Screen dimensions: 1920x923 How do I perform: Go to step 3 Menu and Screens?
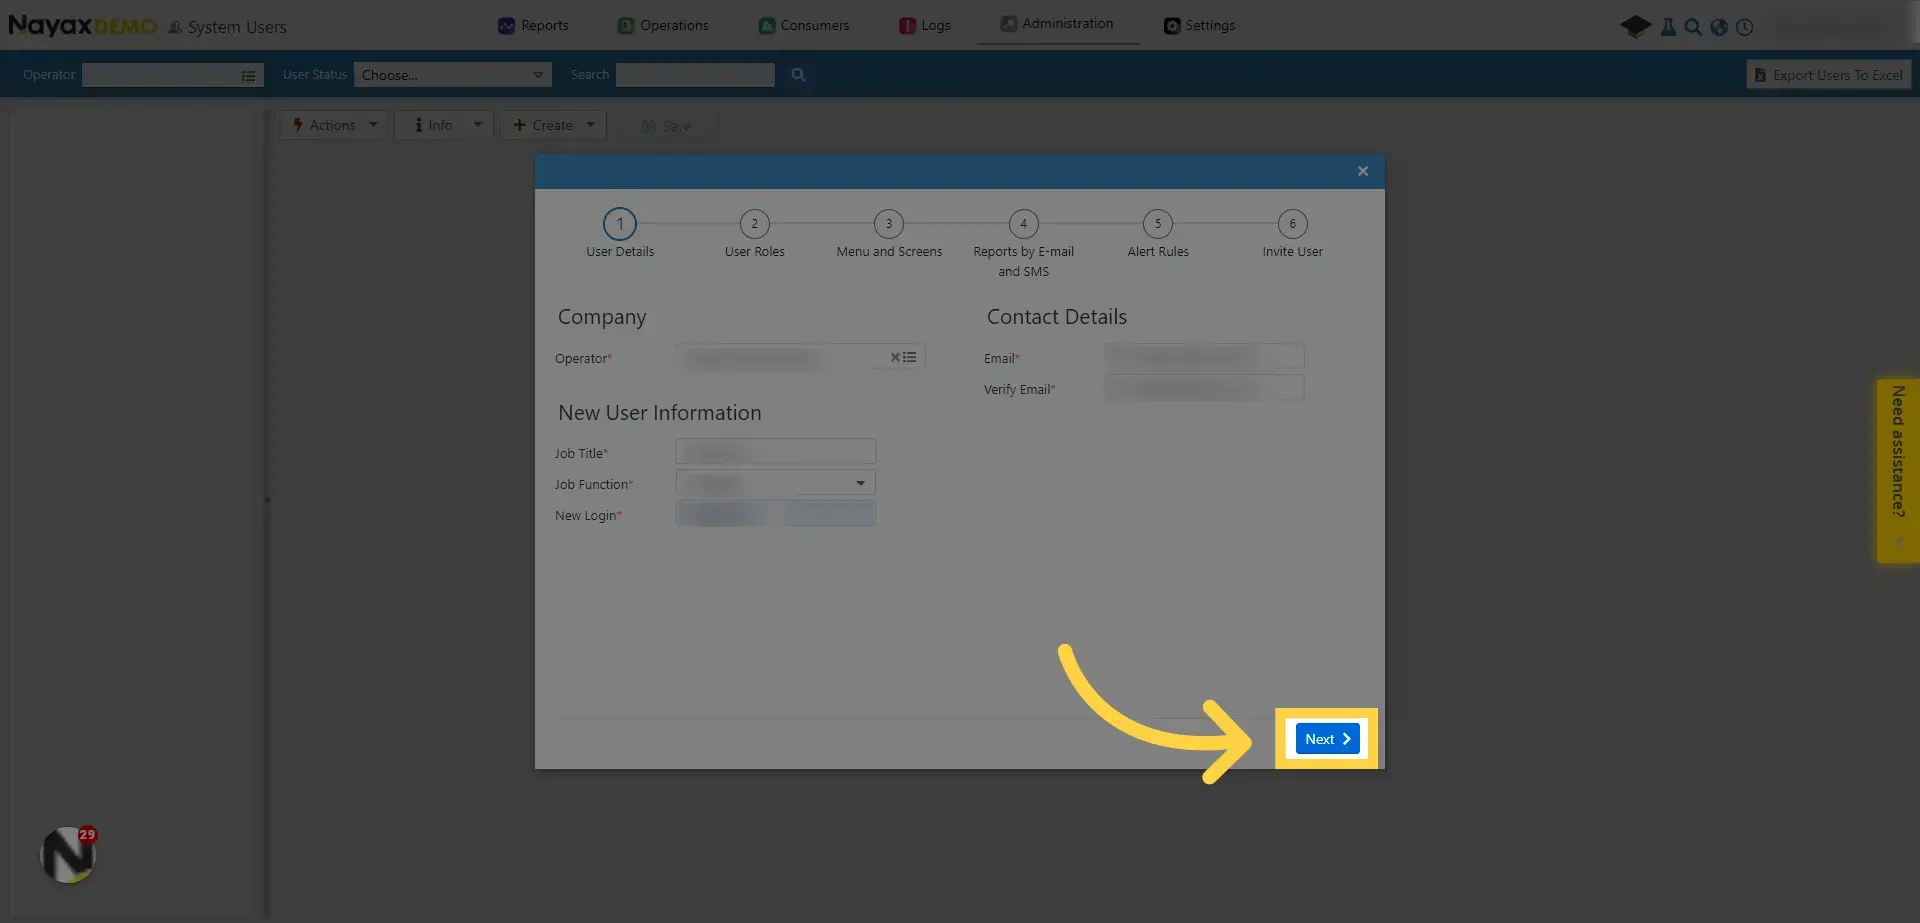[x=889, y=224]
